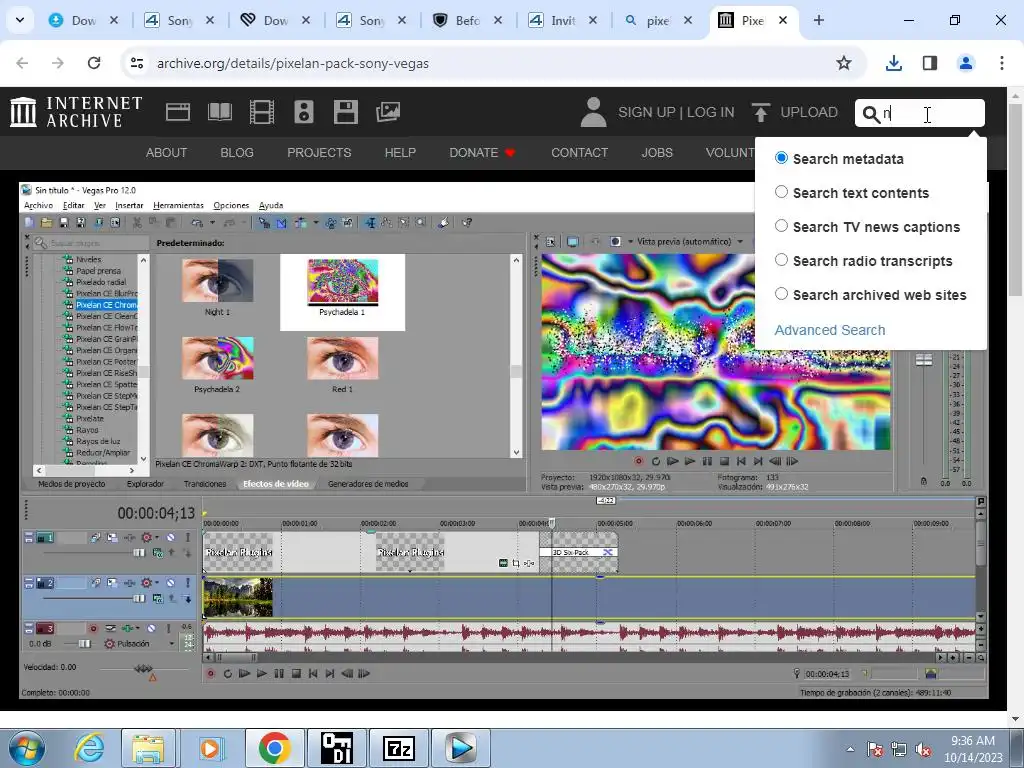Open the HELP menu item
This screenshot has width=1024, height=768.
tap(400, 153)
